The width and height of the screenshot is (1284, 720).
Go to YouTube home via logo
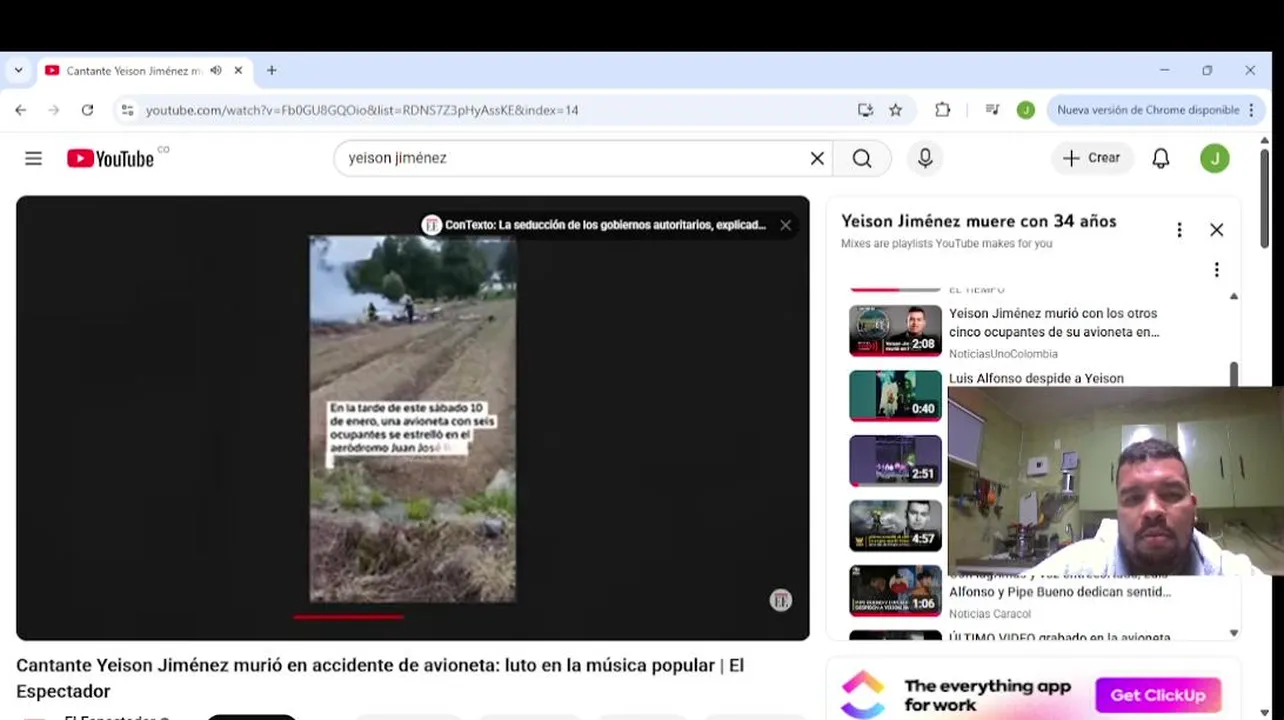[111, 158]
